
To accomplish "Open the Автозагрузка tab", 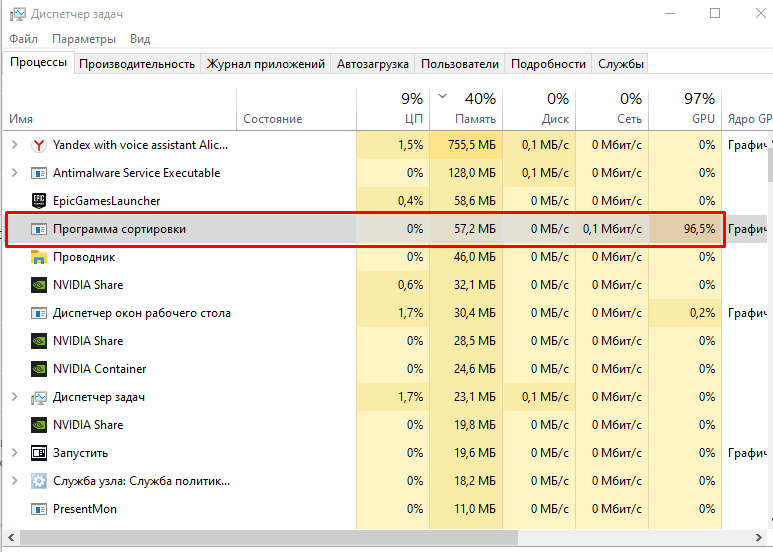I will (x=373, y=64).
